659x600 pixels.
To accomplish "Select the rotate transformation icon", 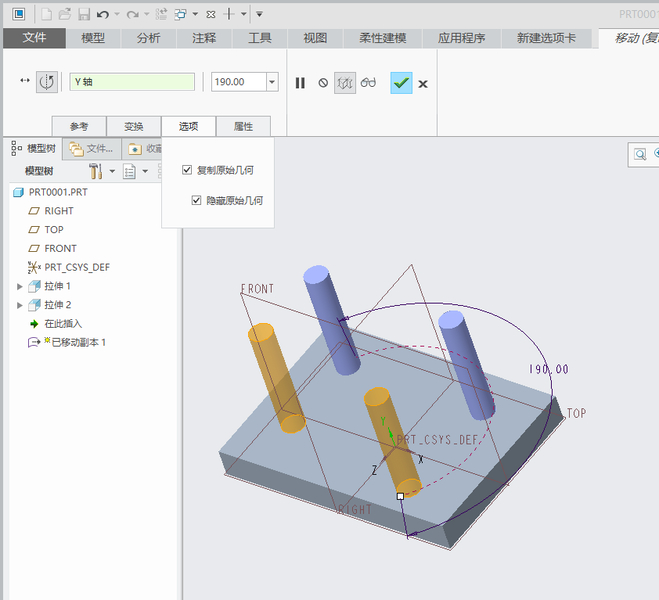I will [46, 82].
